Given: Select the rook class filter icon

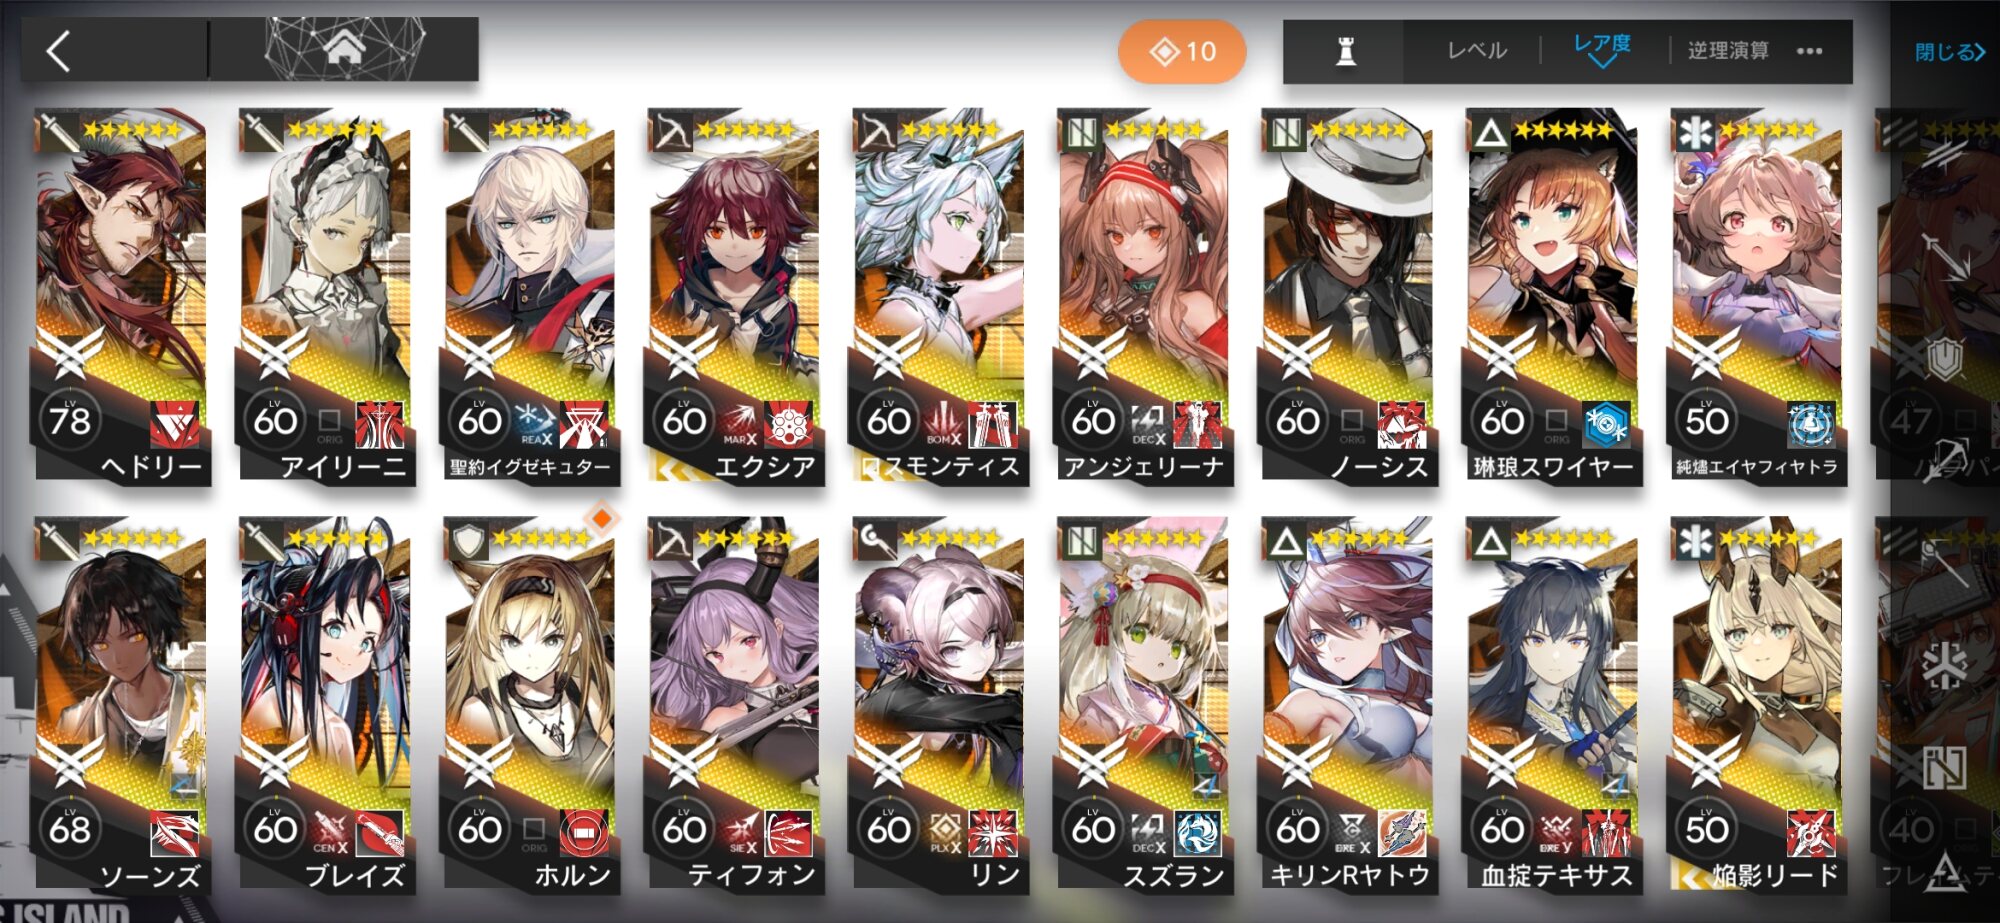Looking at the screenshot, I should [1345, 51].
